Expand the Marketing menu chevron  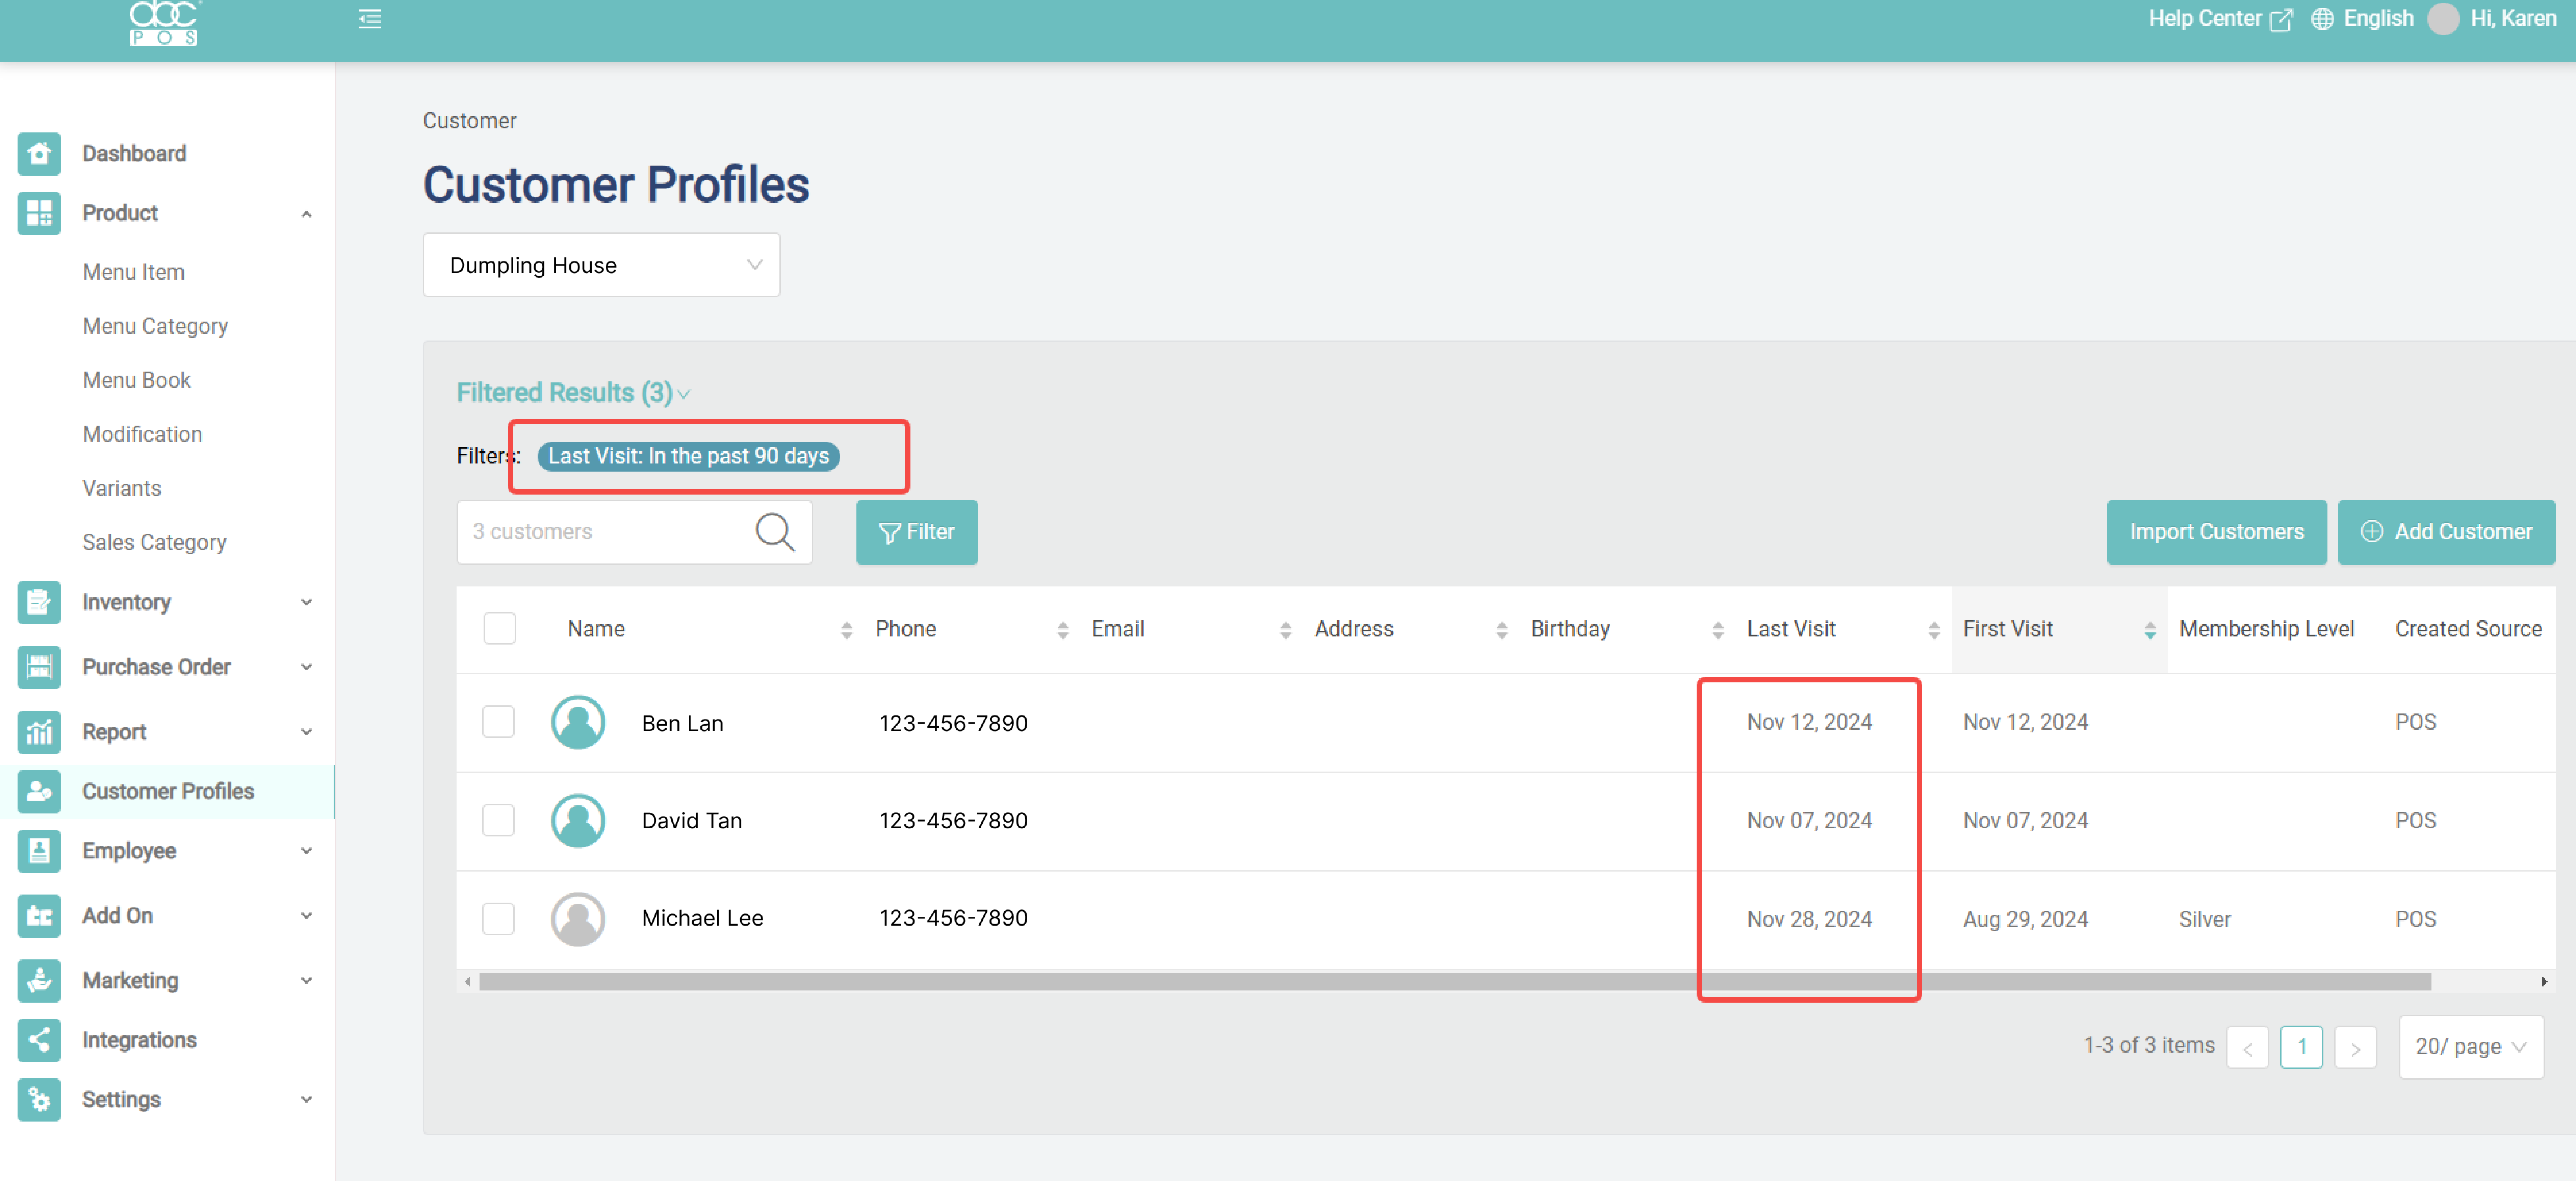coord(307,981)
